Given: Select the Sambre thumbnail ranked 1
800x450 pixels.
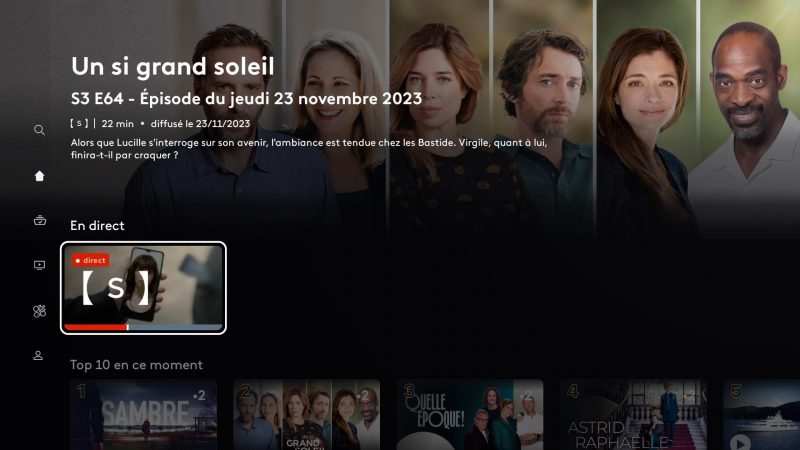Looking at the screenshot, I should click(143, 414).
